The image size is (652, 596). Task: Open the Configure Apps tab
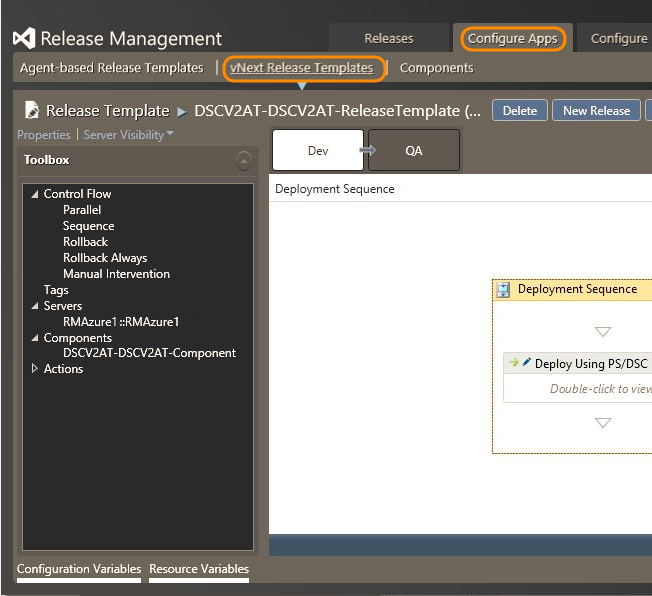[513, 38]
